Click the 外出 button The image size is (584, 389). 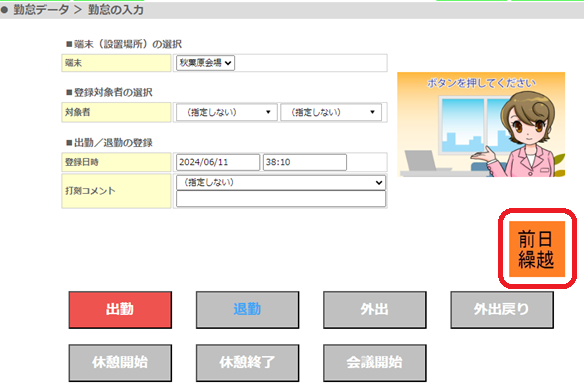pos(375,310)
